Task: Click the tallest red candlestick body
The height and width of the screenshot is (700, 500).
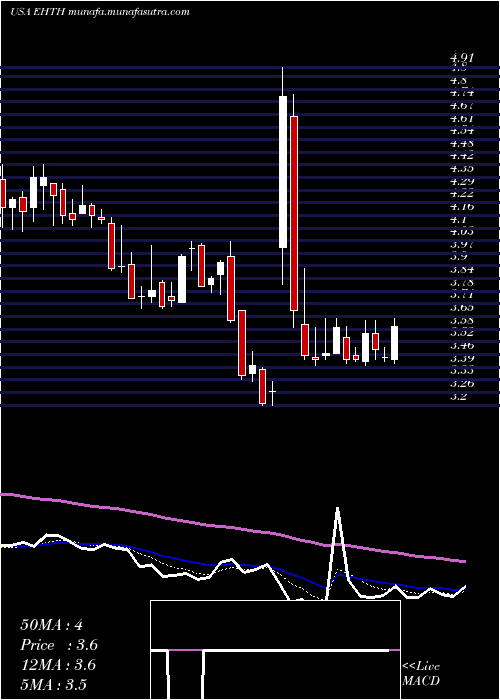Action: [x=294, y=213]
